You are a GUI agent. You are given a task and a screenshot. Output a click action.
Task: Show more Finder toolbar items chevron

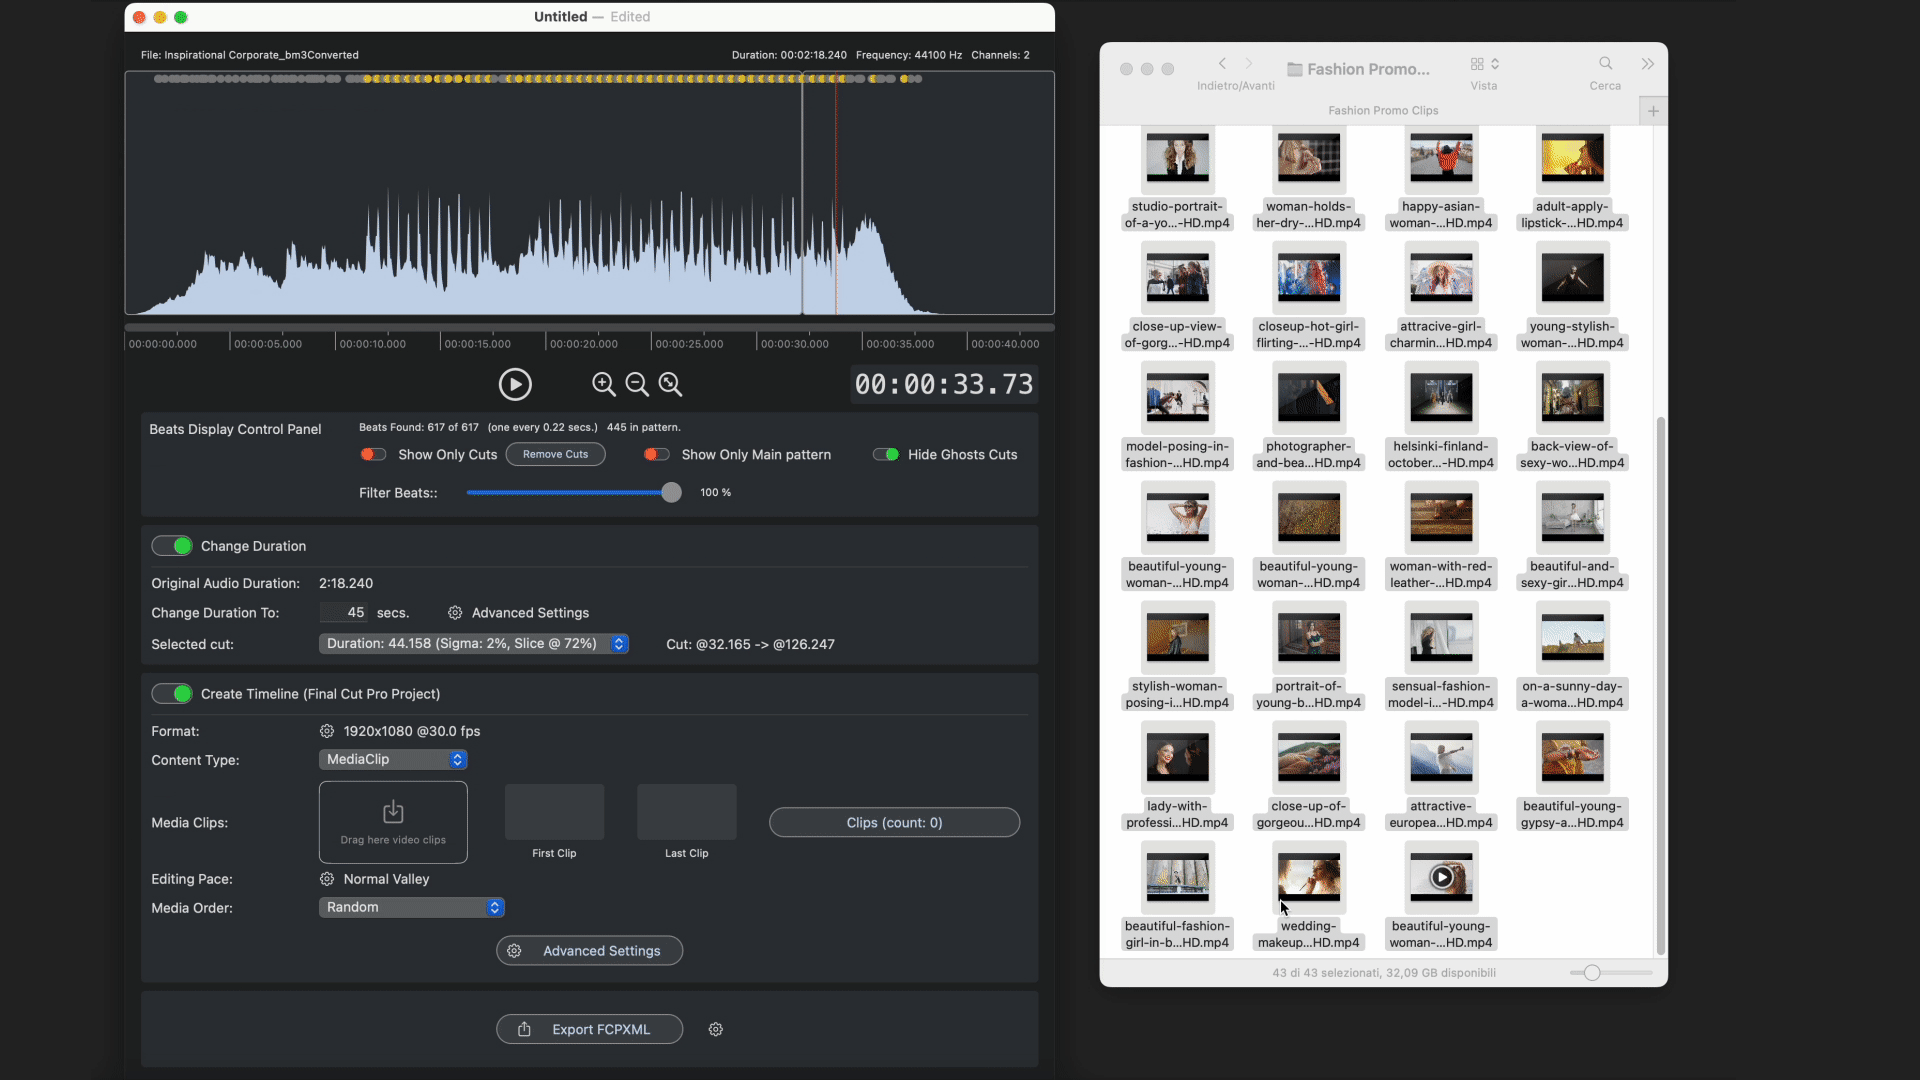(1647, 64)
